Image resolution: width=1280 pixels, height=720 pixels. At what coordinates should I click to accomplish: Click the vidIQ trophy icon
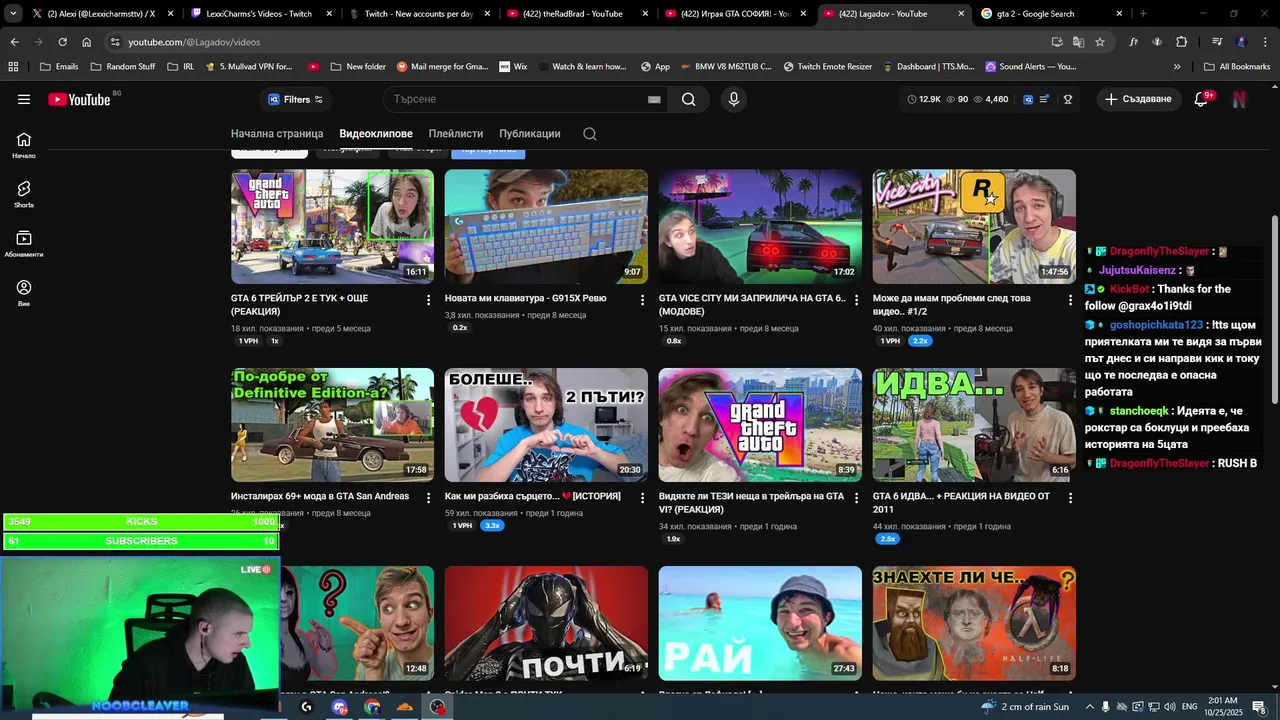(x=1068, y=99)
